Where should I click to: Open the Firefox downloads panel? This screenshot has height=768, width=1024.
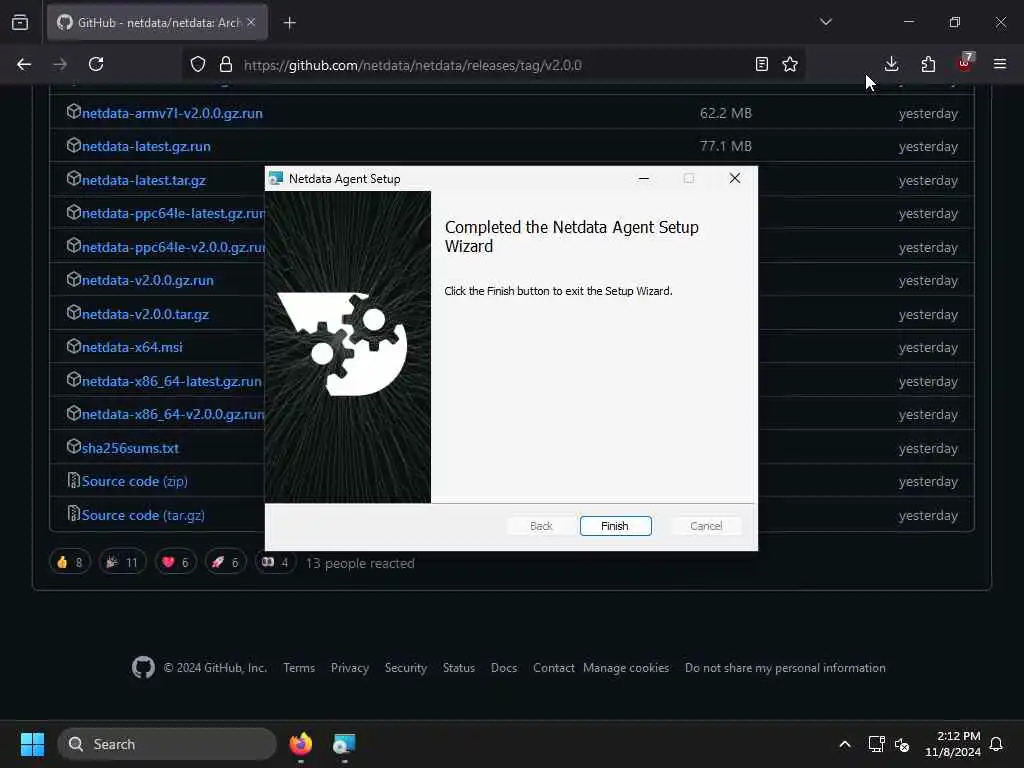tap(891, 64)
